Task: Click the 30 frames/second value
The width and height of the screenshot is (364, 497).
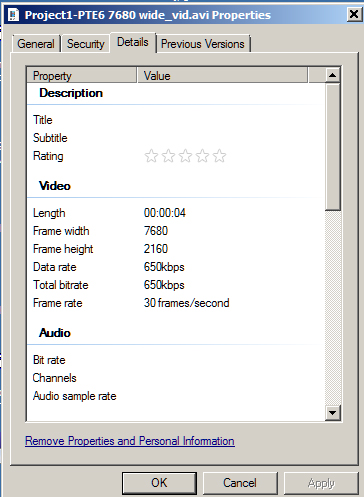Action: (x=186, y=303)
